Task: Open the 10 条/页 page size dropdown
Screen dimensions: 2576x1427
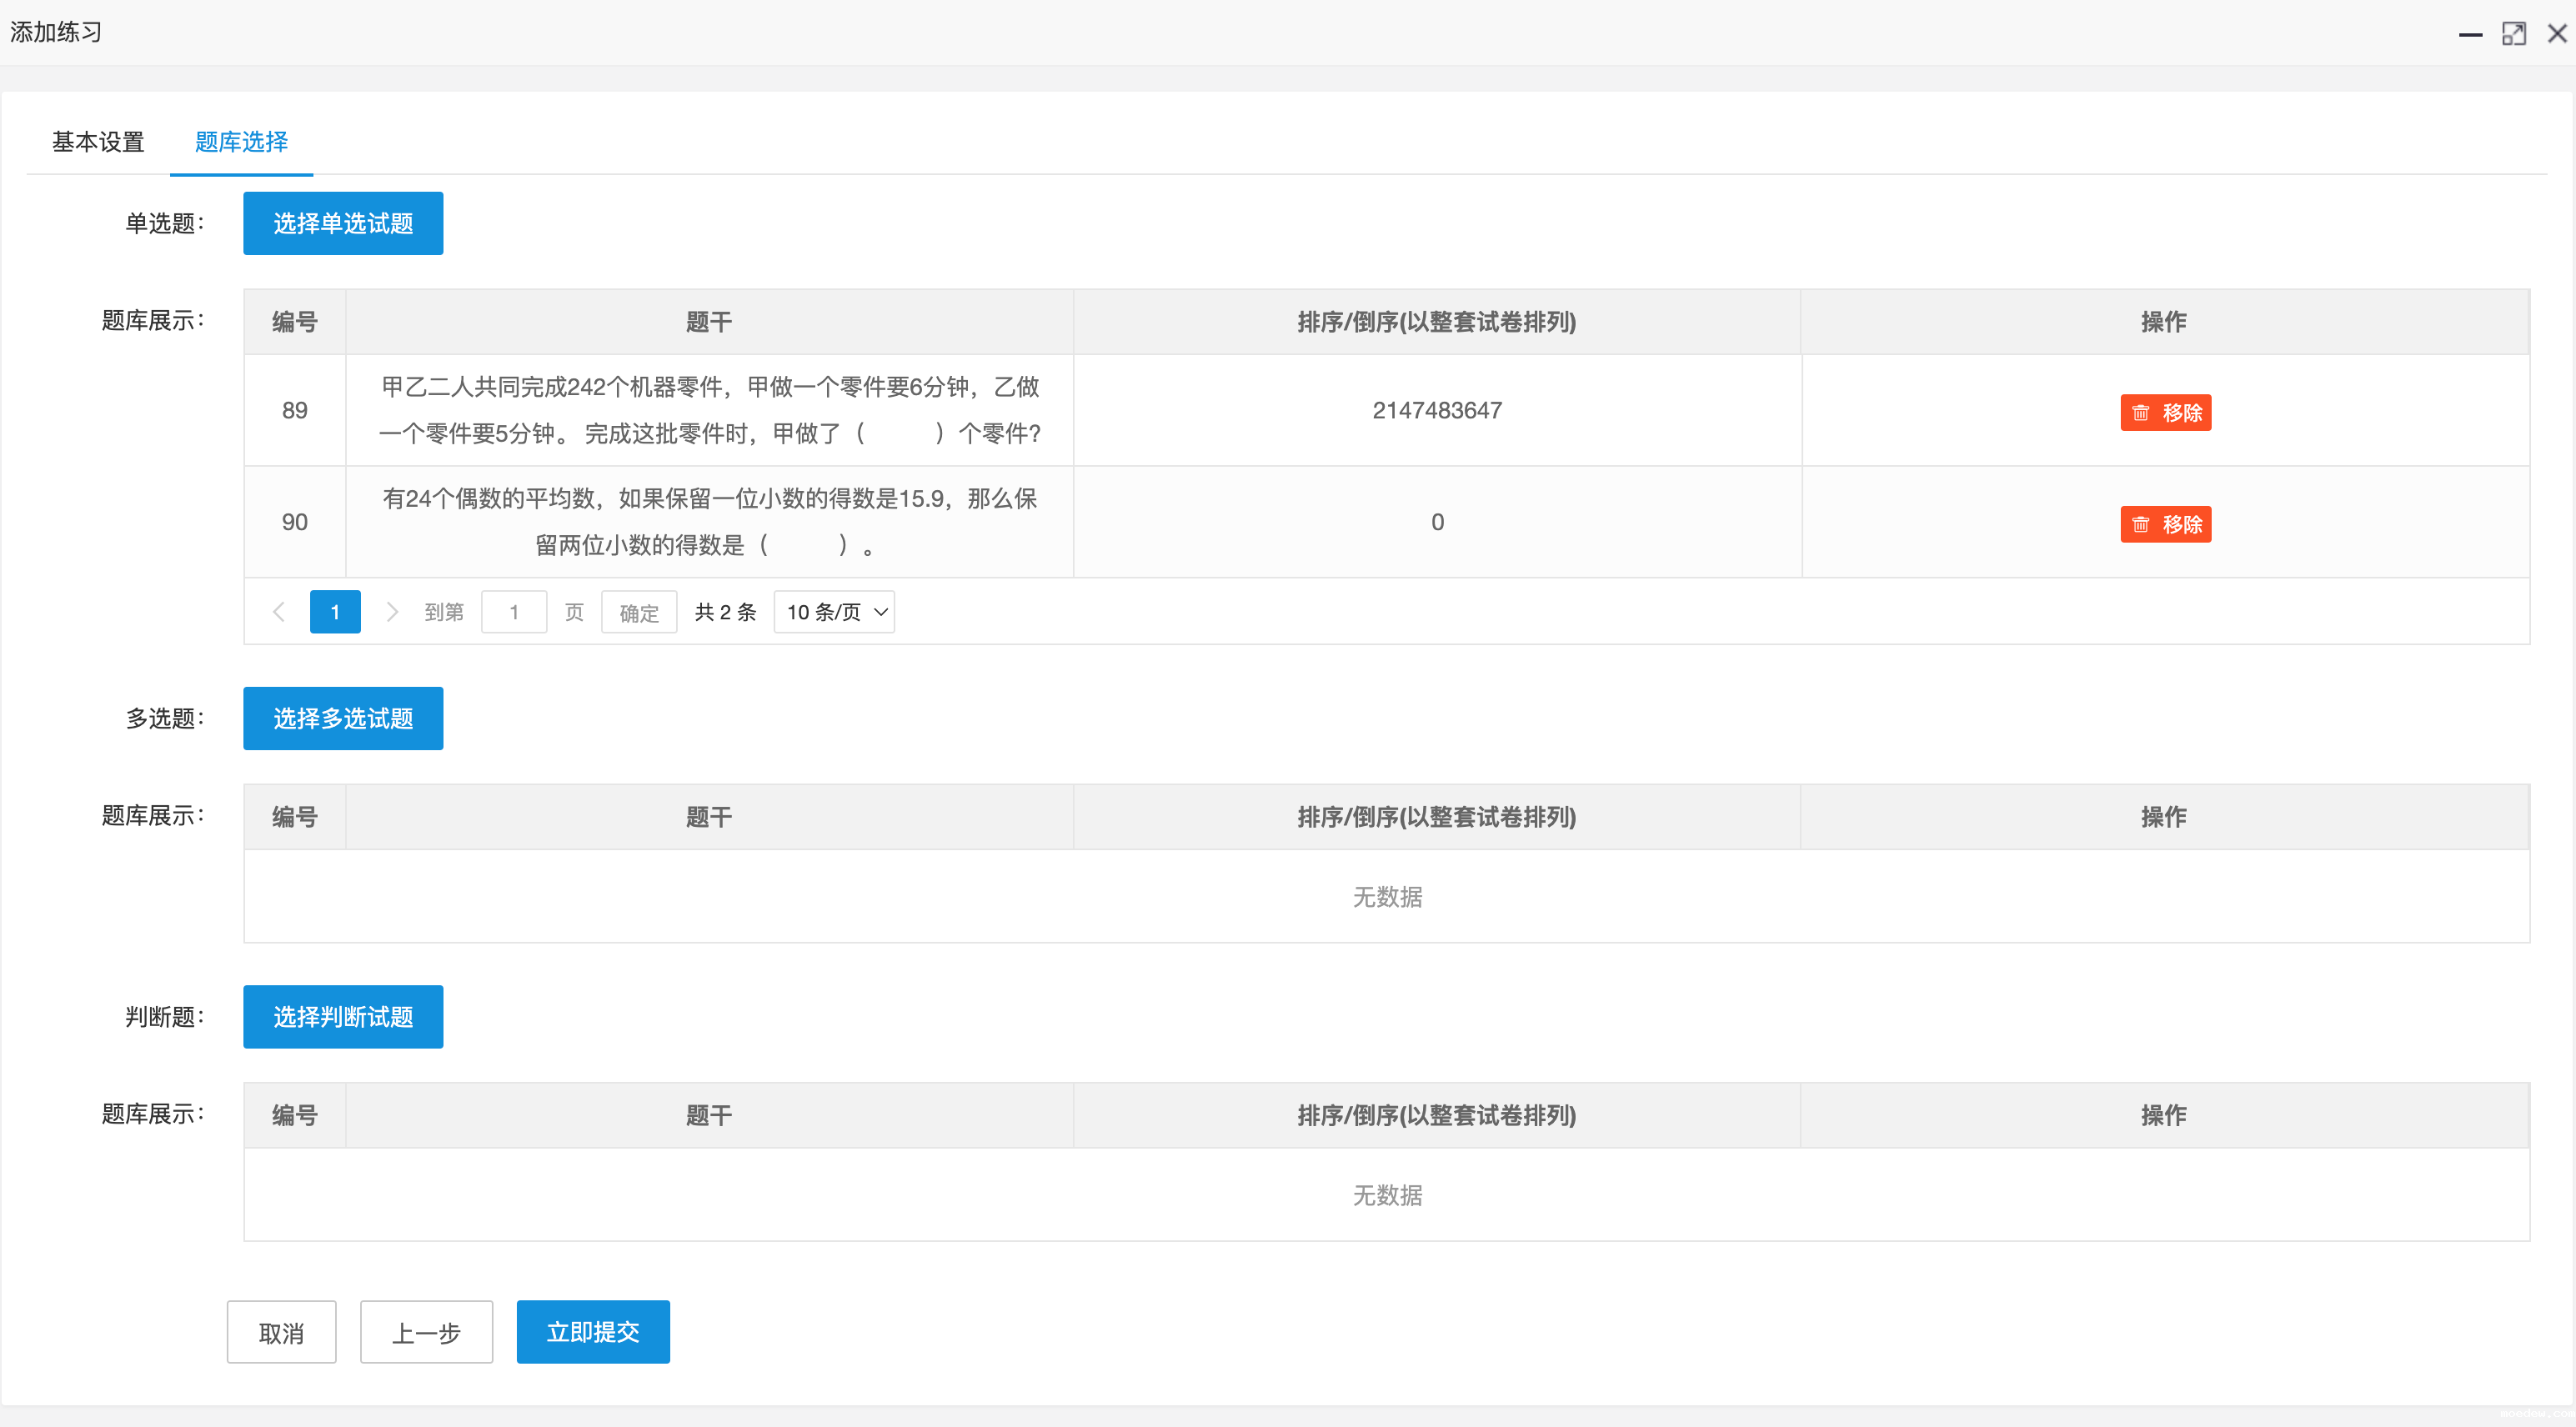Action: click(x=835, y=612)
